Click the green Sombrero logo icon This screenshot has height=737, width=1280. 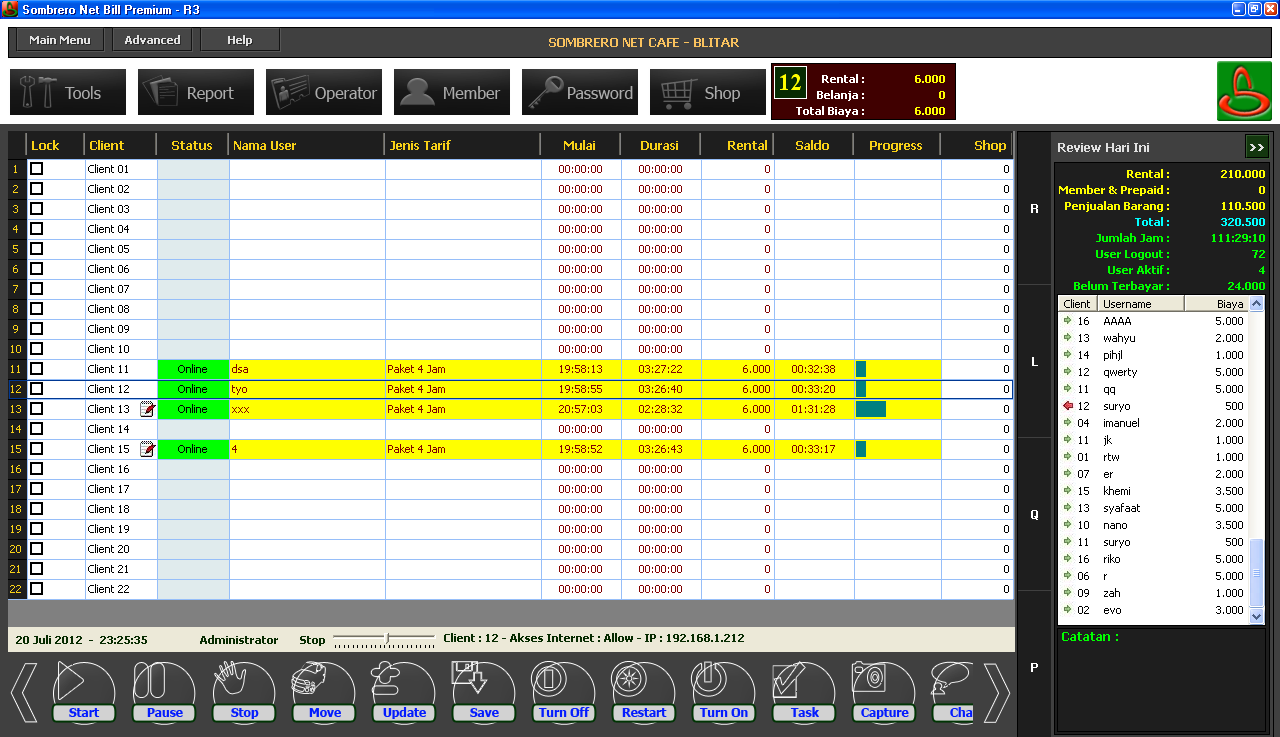coord(1244,92)
